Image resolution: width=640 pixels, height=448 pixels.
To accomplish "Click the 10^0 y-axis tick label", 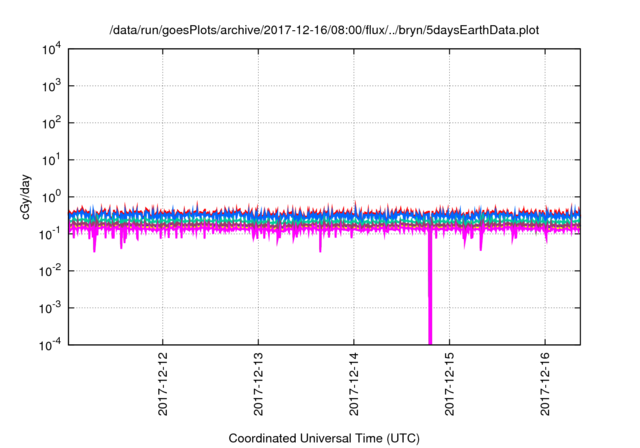I will click(52, 197).
